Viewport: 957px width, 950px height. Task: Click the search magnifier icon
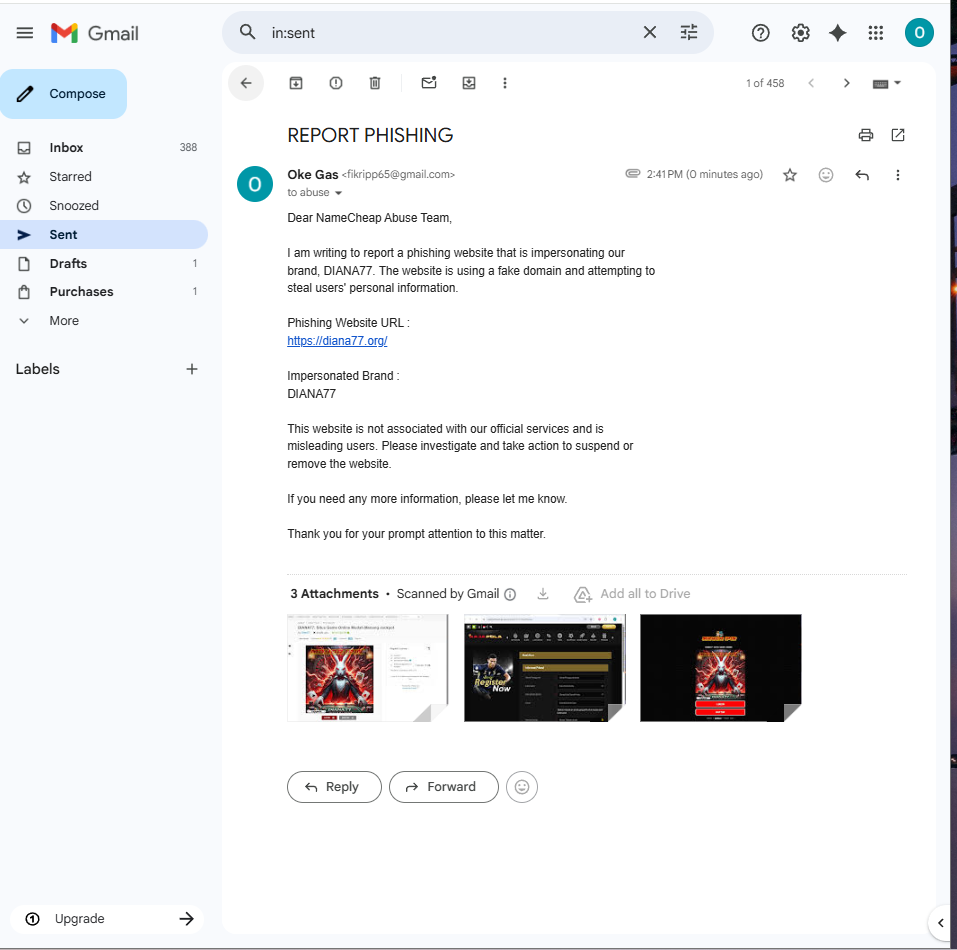(247, 32)
